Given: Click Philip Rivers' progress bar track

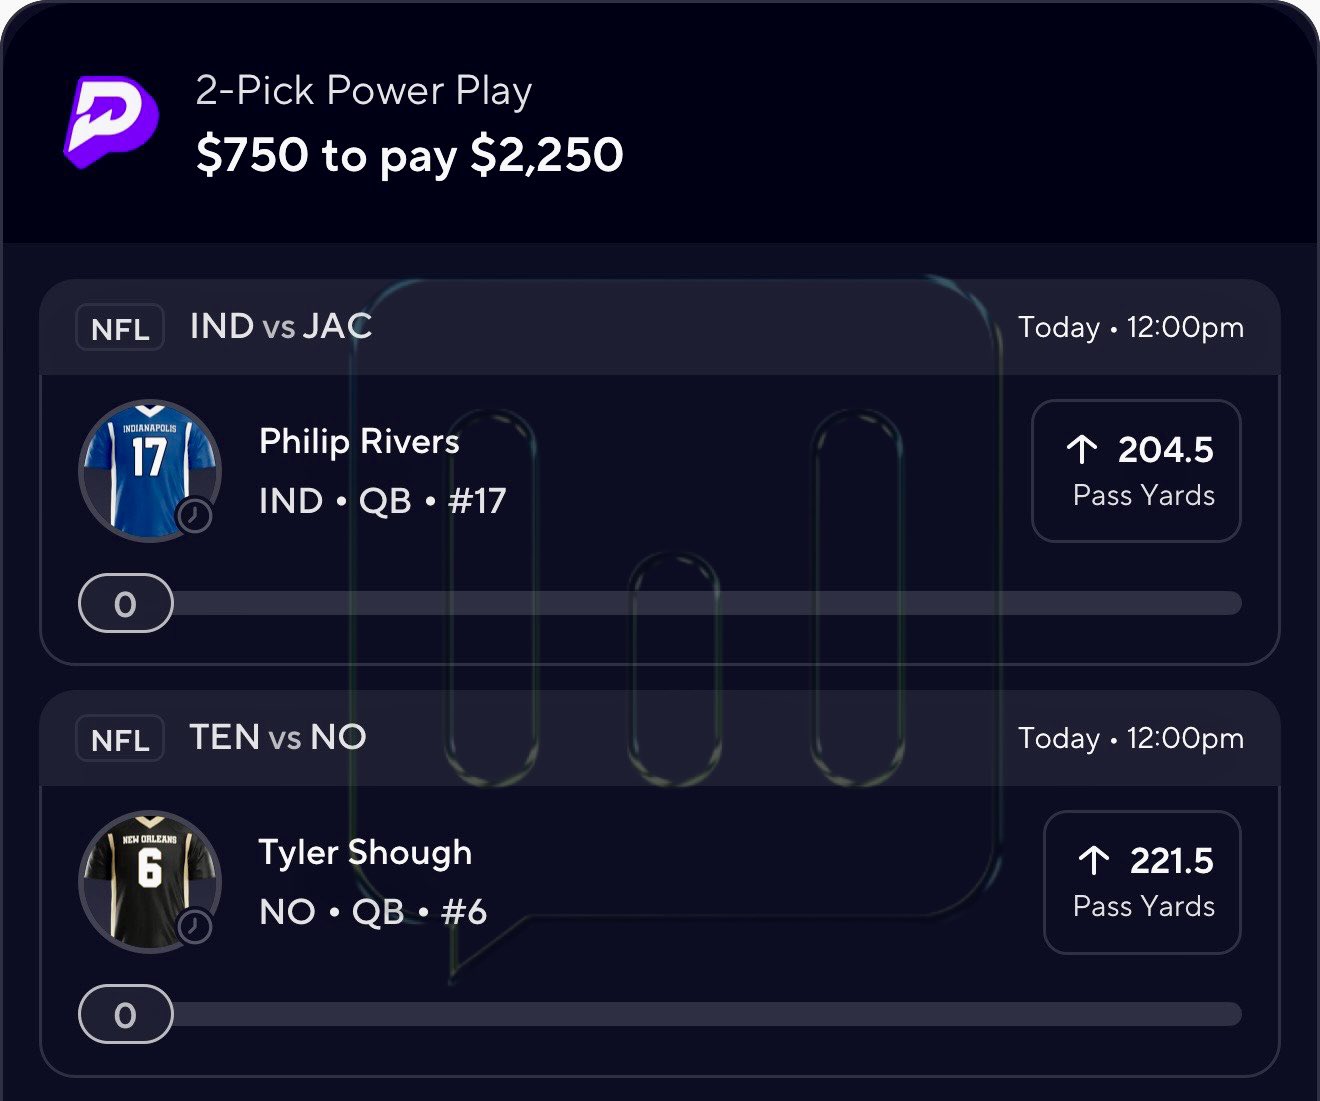Looking at the screenshot, I should (700, 603).
